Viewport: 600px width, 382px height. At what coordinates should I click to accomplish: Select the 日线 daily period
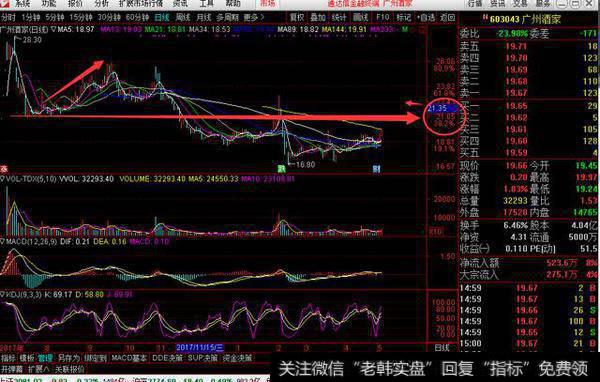[x=162, y=18]
